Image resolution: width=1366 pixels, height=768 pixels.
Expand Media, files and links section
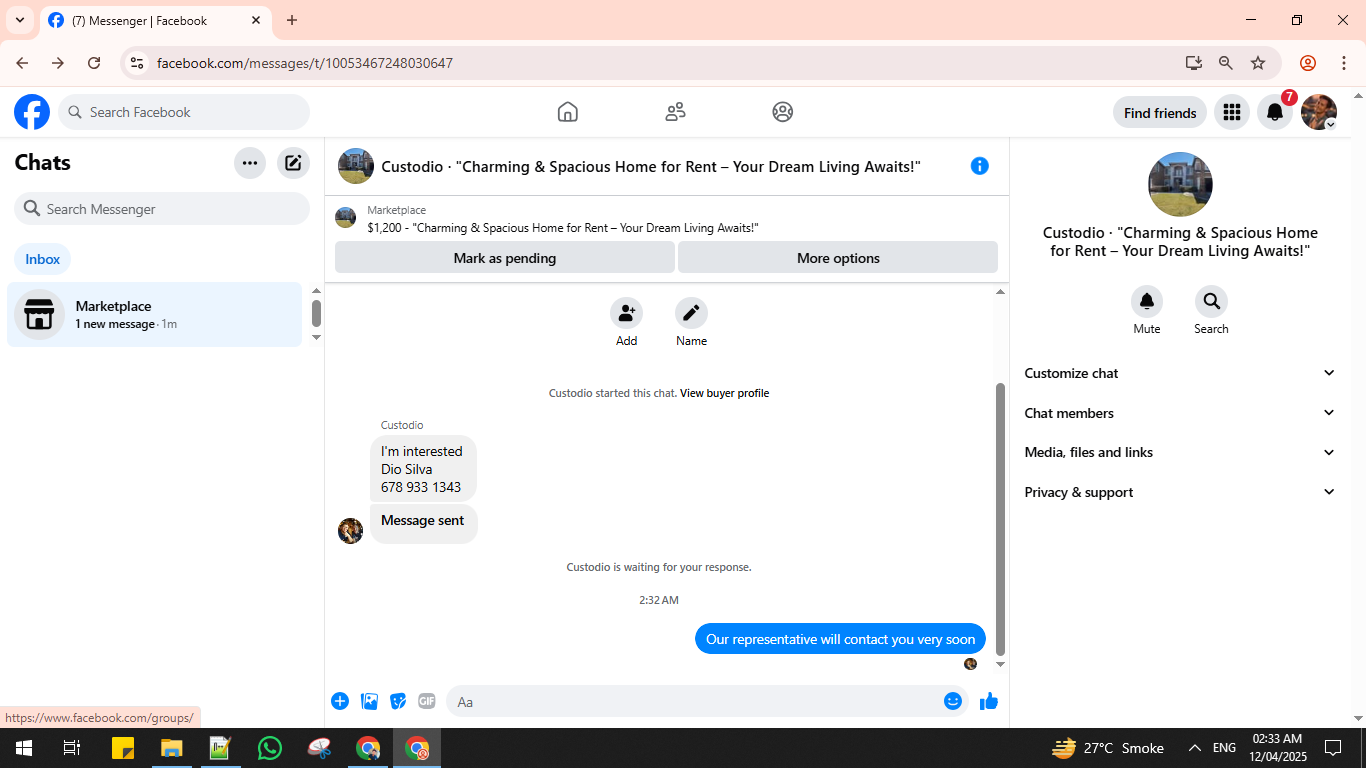1180,452
